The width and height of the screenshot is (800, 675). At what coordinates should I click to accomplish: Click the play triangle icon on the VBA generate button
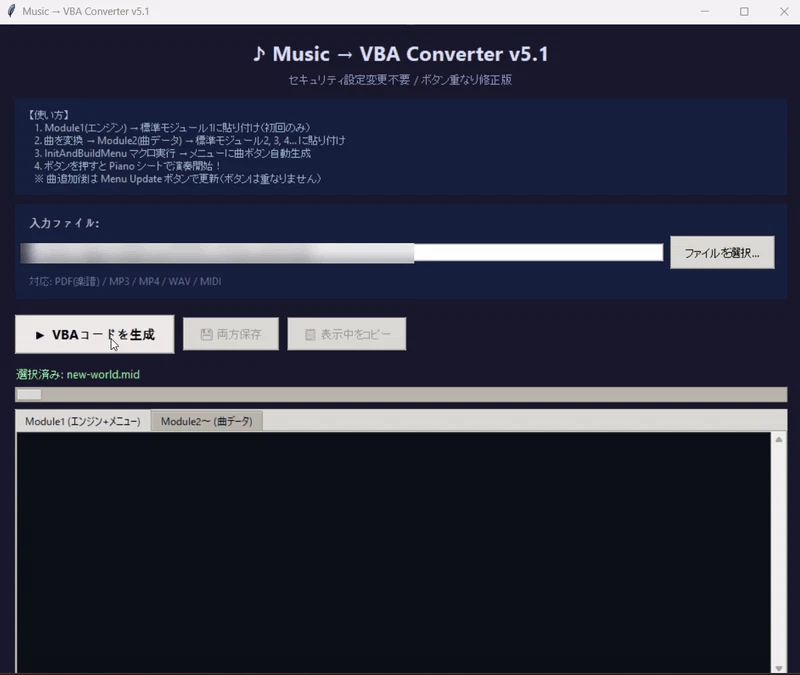click(x=40, y=335)
